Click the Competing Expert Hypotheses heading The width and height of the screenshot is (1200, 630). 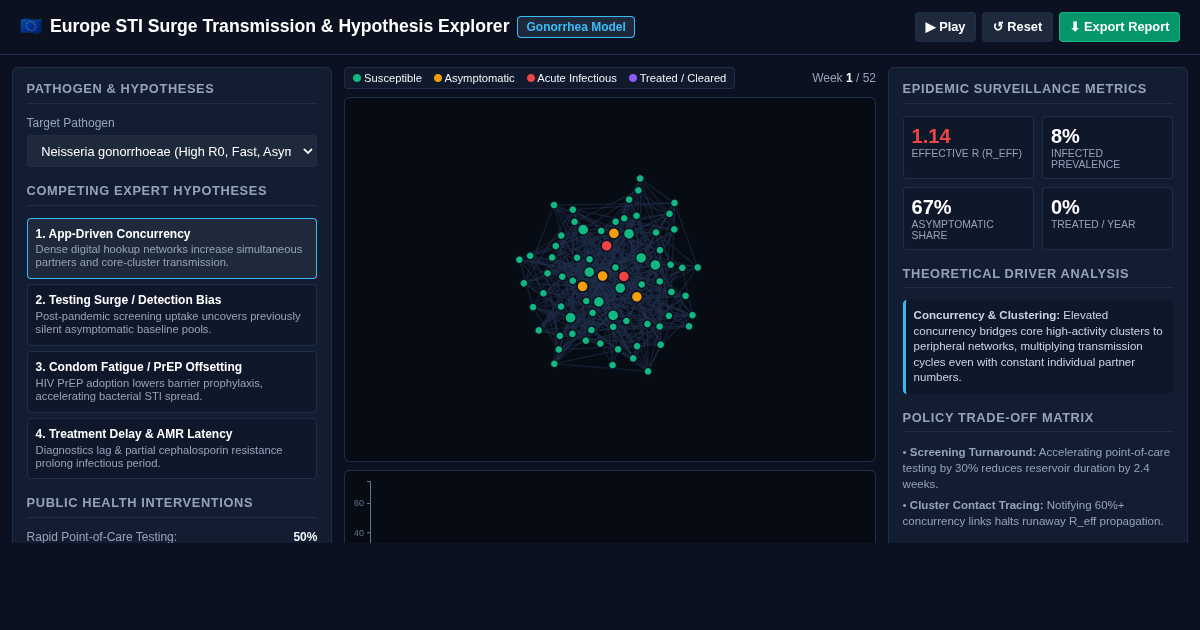[147, 191]
